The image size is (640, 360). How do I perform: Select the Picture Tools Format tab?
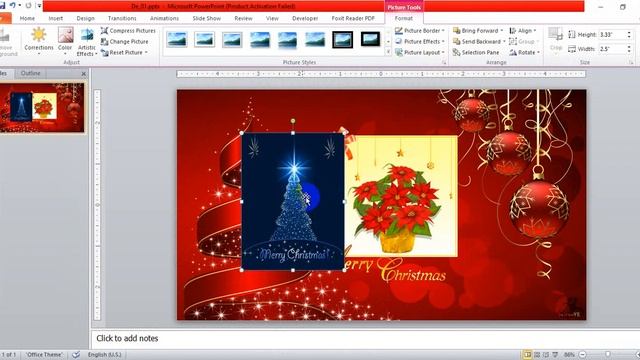pyautogui.click(x=404, y=18)
